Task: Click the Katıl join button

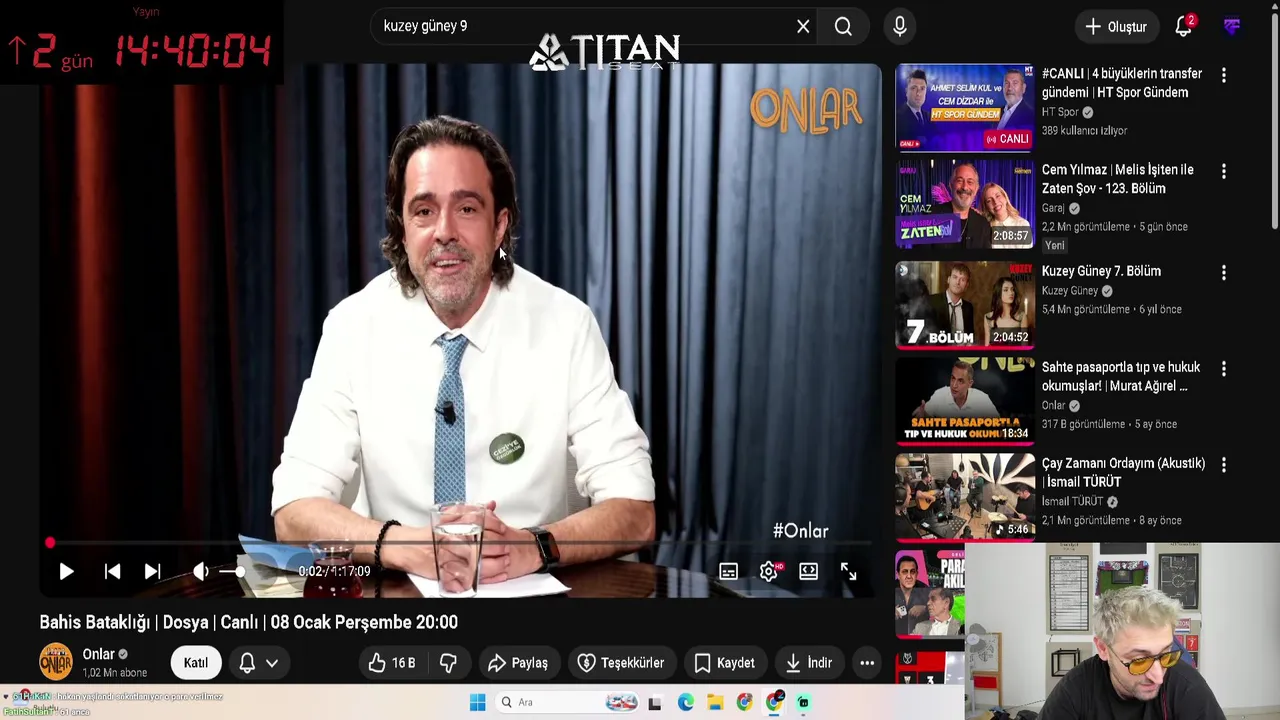Action: tap(195, 663)
